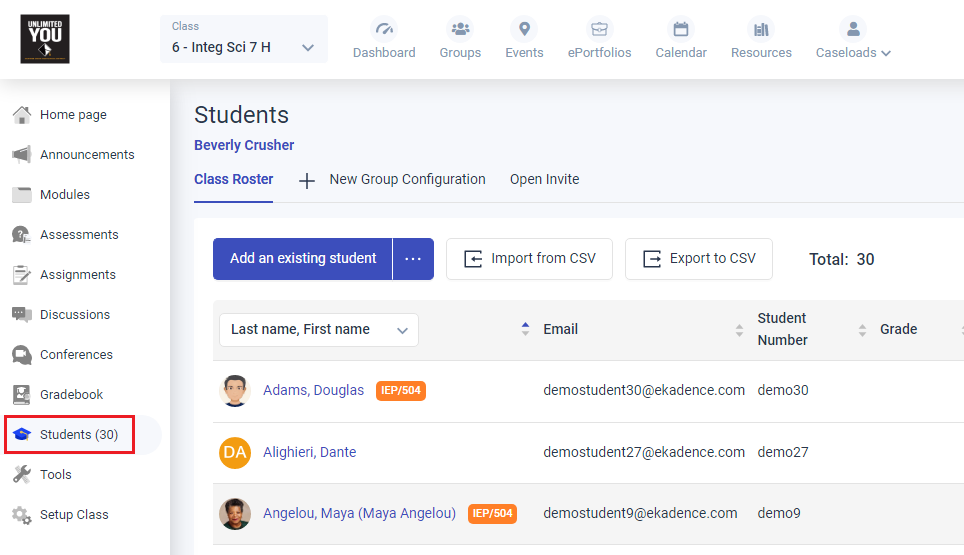Click the Assignments pencil-paper icon

pos(22,275)
